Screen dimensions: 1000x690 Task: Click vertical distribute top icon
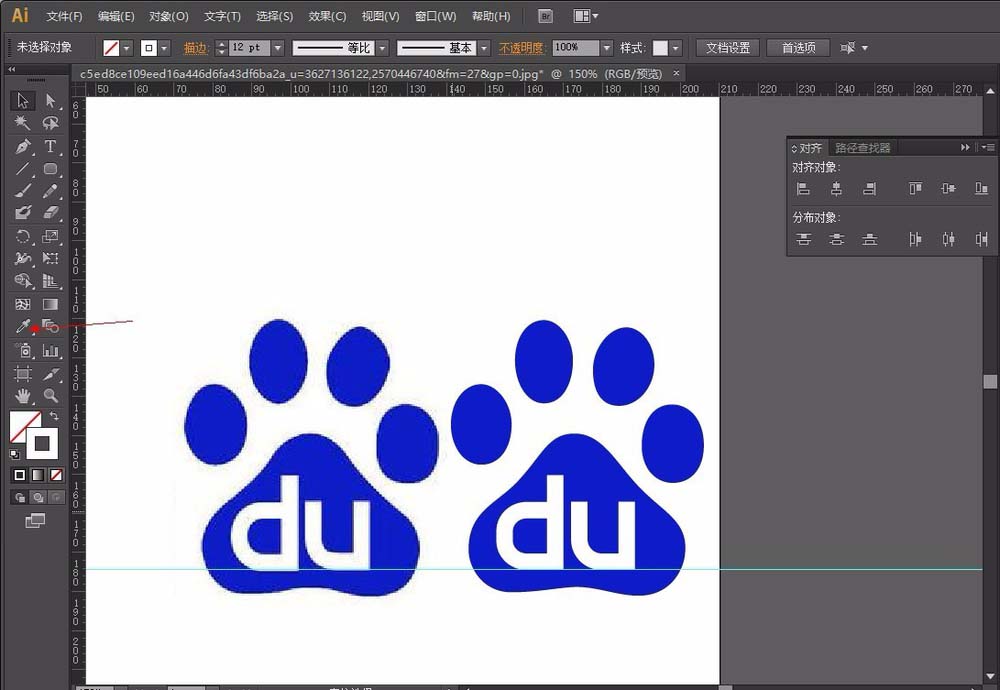(x=803, y=239)
